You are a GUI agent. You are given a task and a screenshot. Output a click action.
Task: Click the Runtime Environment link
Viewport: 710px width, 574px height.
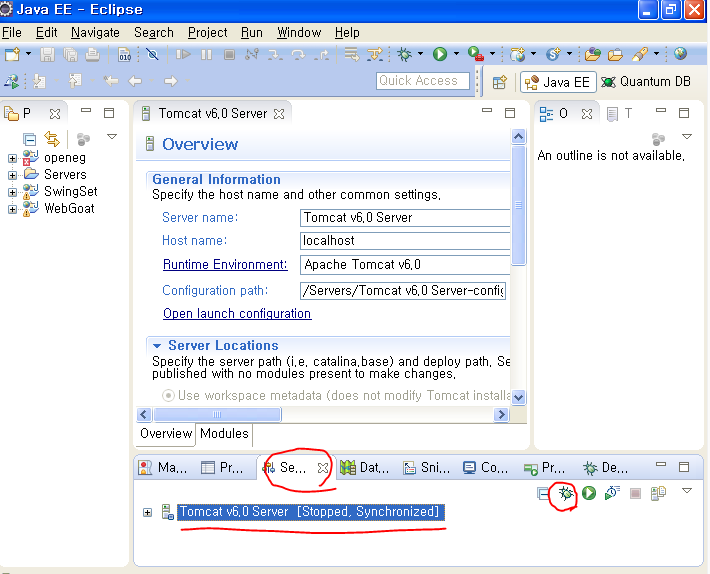(x=225, y=264)
